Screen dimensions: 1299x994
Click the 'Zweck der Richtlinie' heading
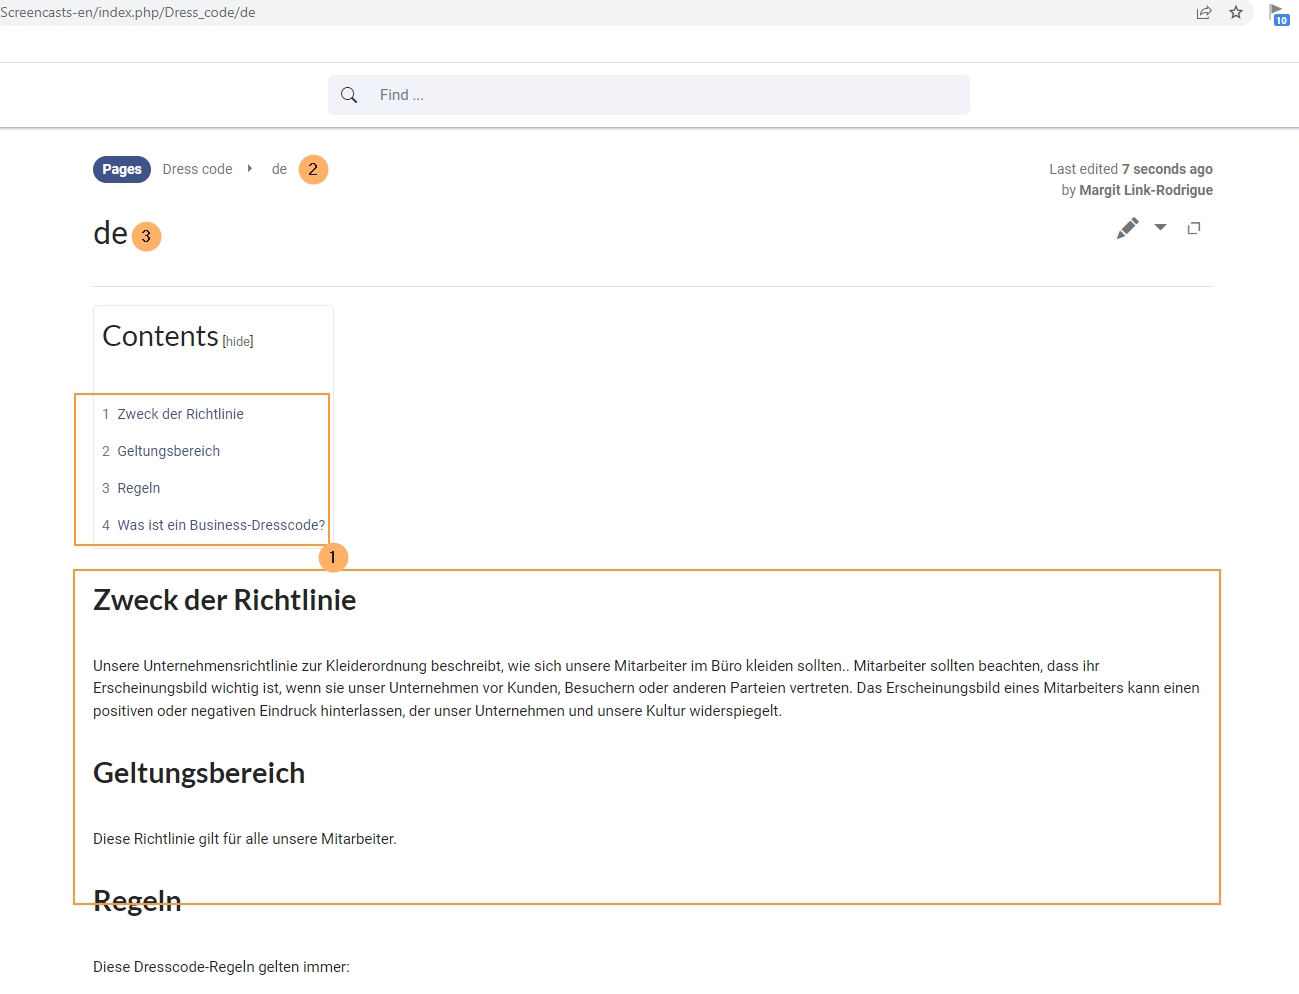coord(225,600)
